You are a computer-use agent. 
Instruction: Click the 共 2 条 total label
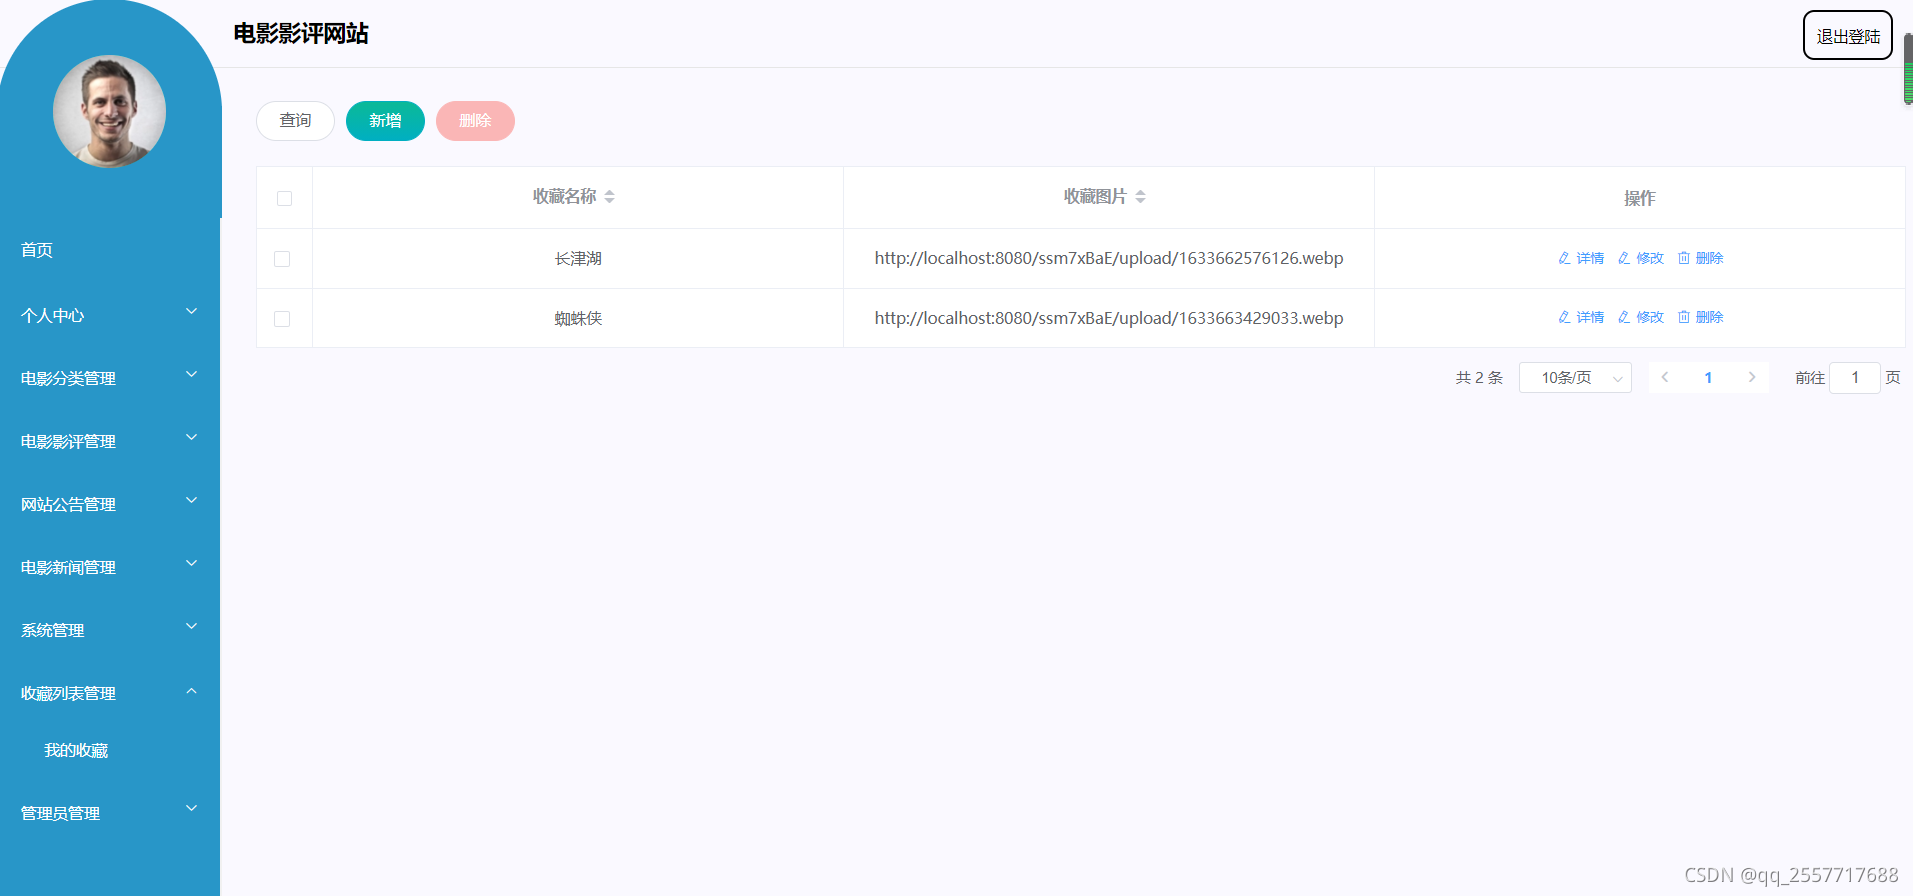point(1479,378)
